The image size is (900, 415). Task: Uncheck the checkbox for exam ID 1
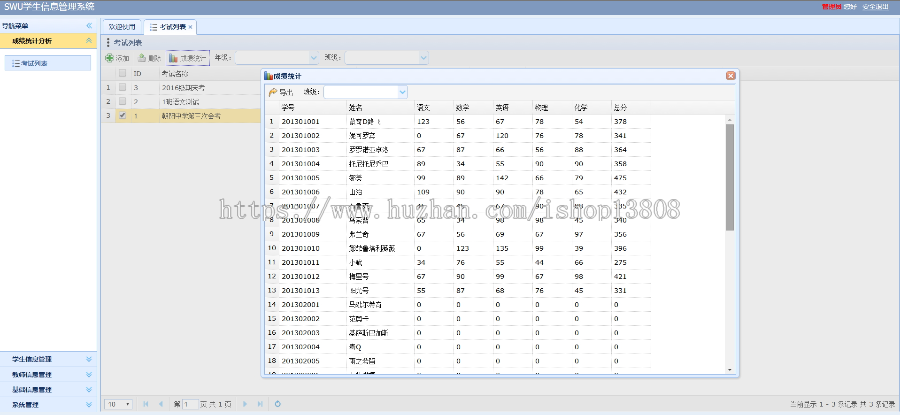pyautogui.click(x=122, y=115)
